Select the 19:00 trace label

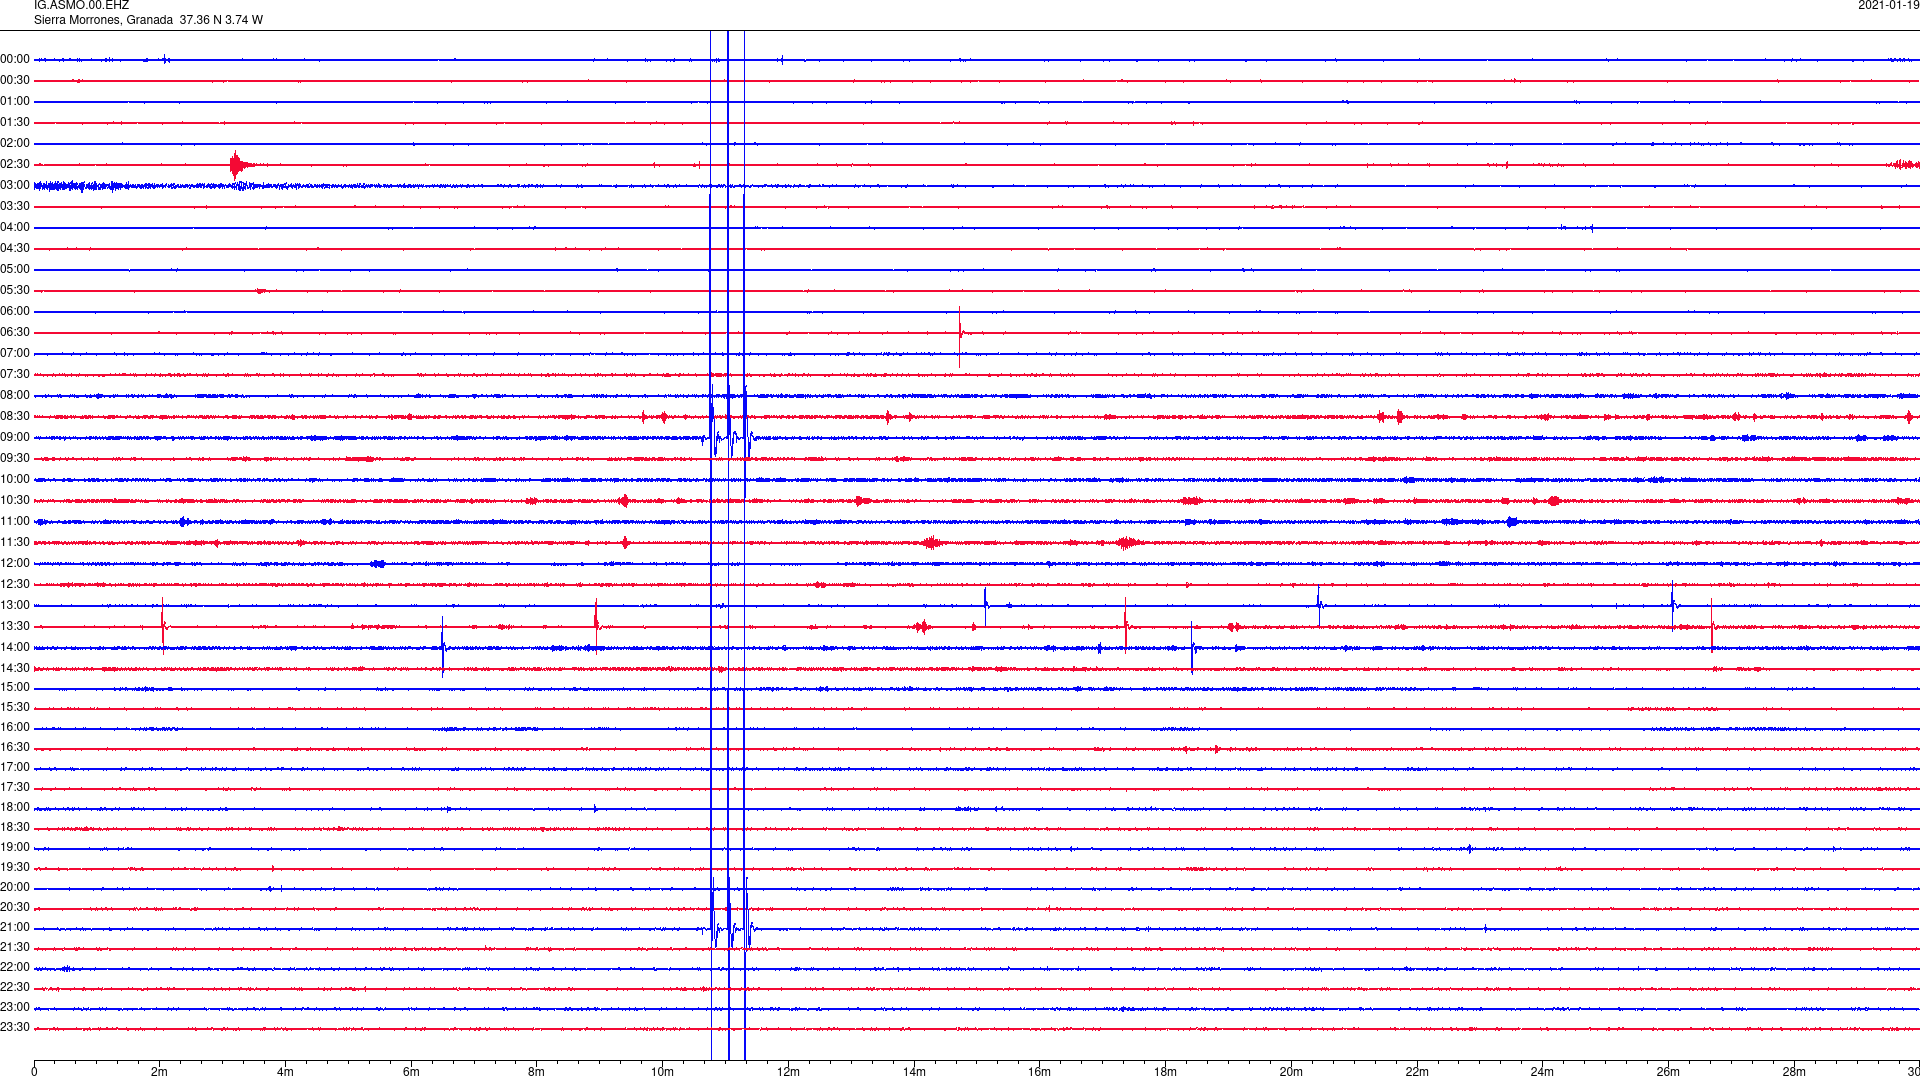[15, 848]
